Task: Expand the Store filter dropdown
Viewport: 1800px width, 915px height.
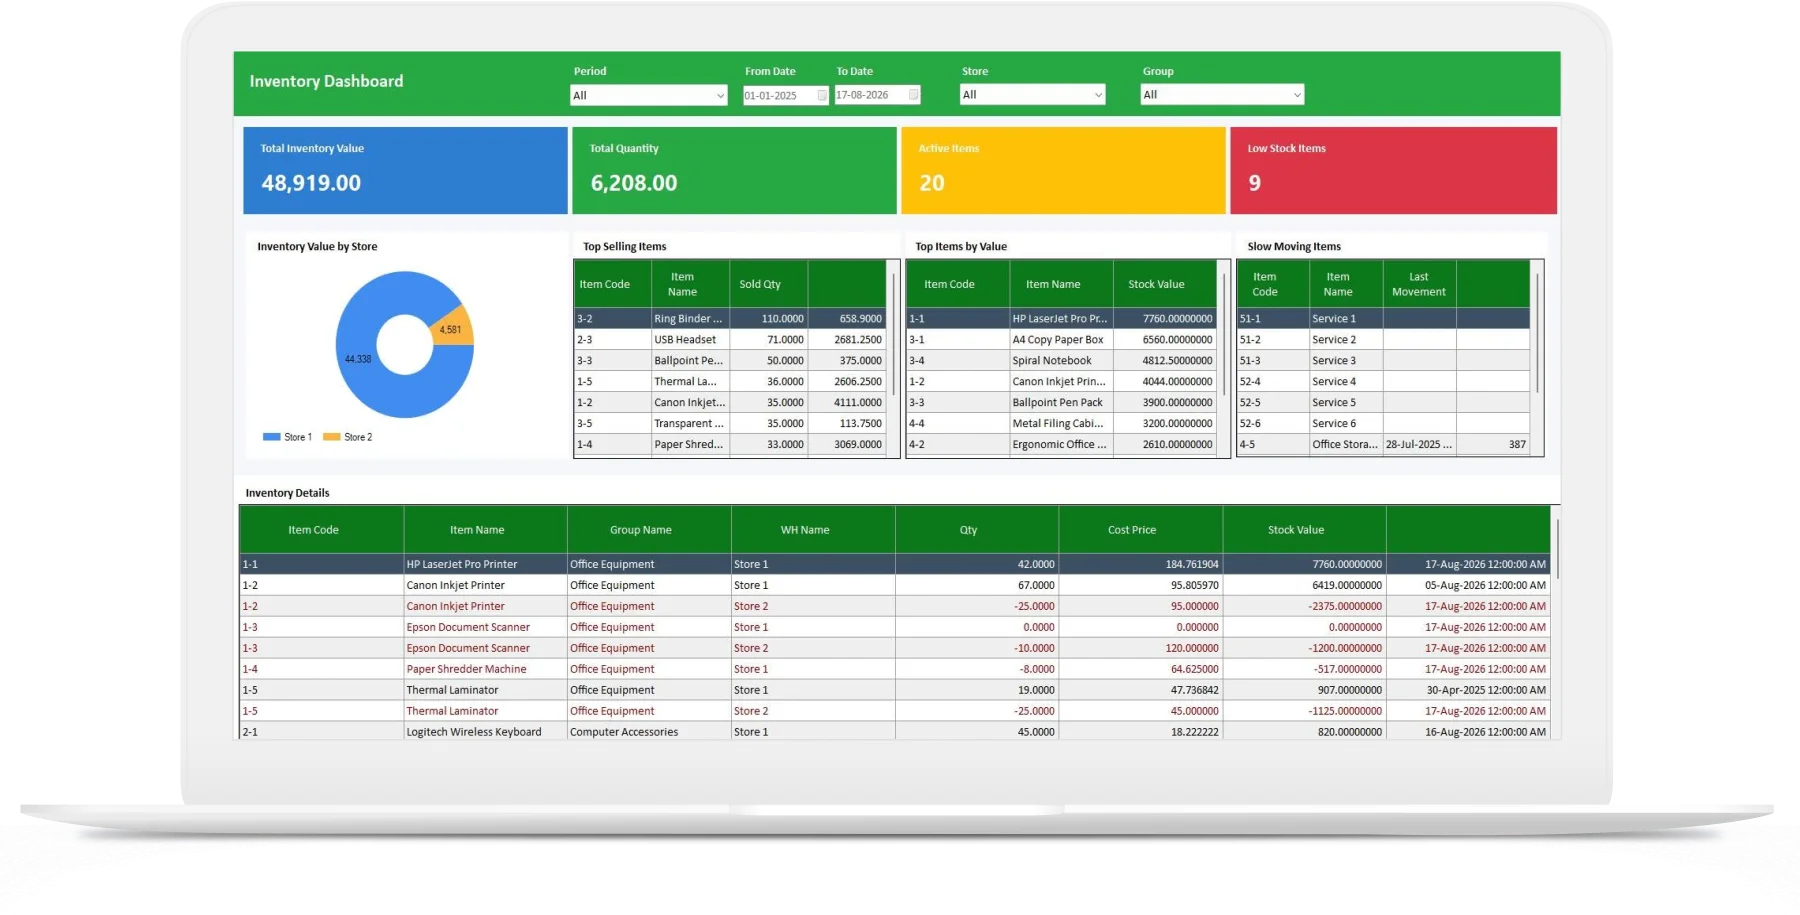Action: (x=1098, y=94)
